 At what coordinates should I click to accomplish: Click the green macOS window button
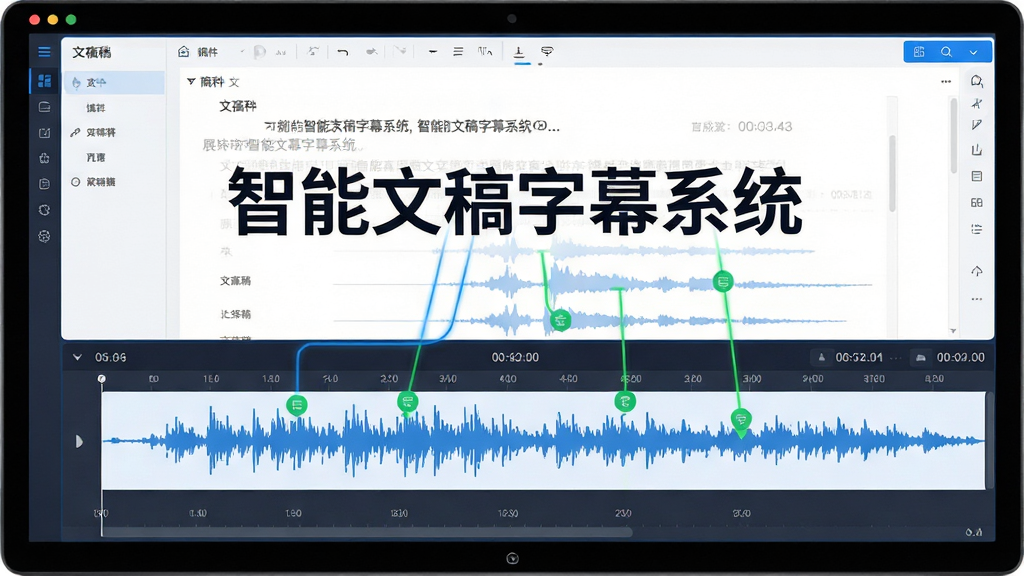coord(71,20)
